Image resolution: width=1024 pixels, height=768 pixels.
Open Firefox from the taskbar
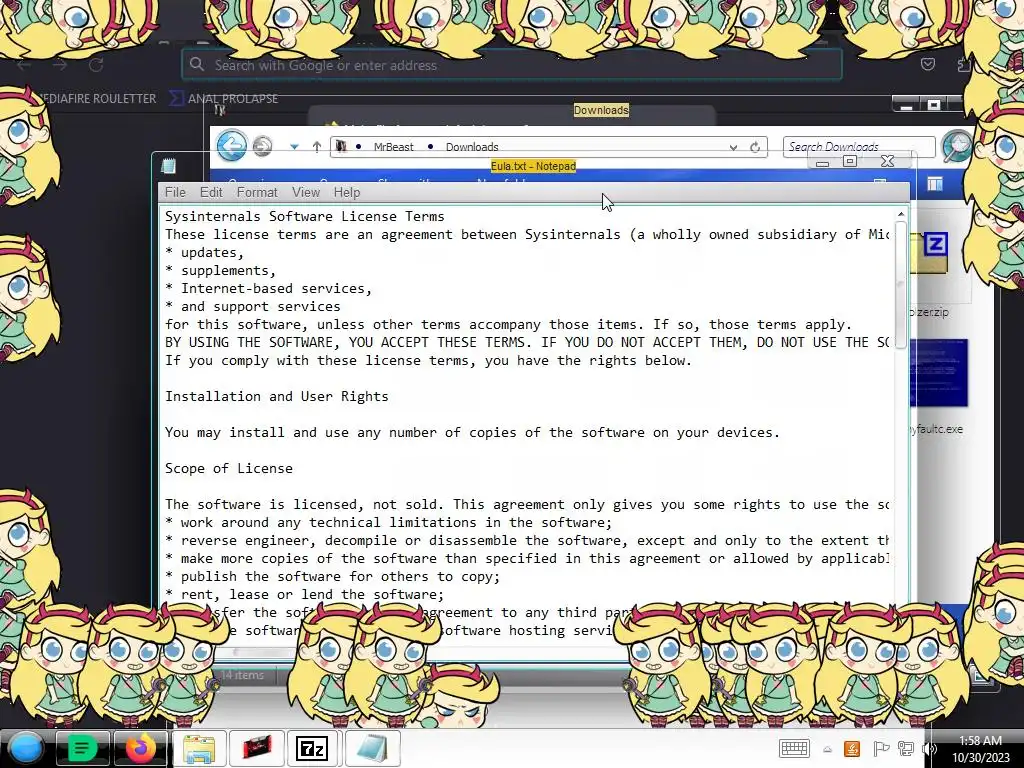pyautogui.click(x=140, y=748)
